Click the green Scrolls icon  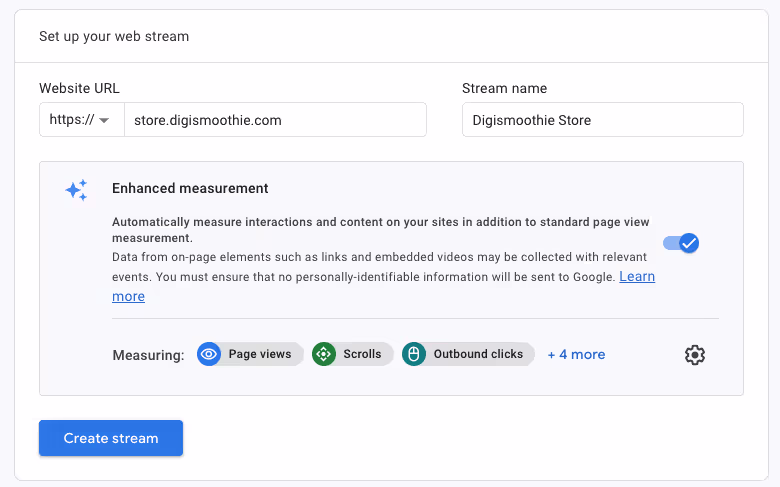(x=324, y=354)
